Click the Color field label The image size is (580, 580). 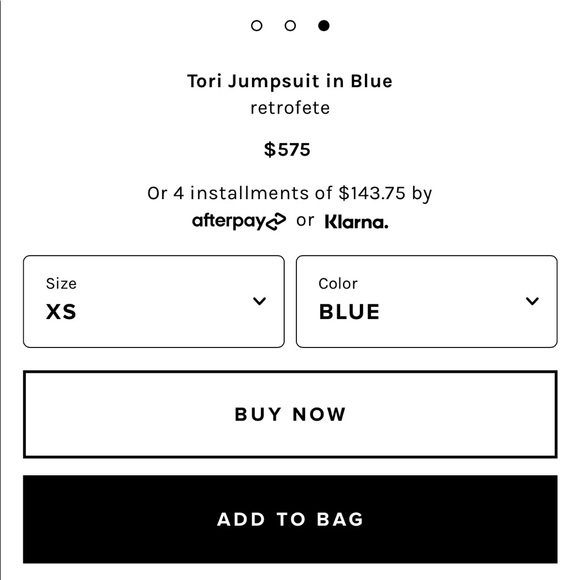click(338, 284)
